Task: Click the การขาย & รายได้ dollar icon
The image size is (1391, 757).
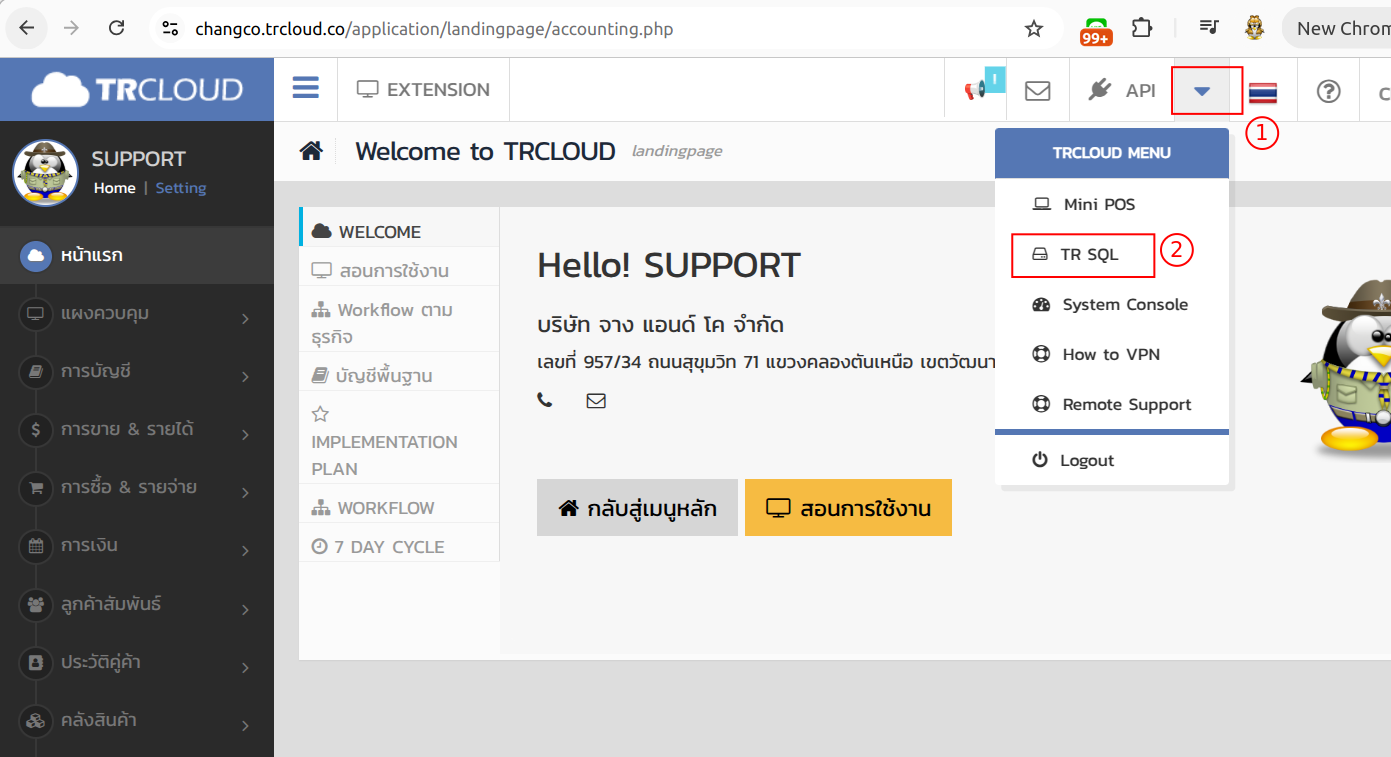Action: point(36,430)
